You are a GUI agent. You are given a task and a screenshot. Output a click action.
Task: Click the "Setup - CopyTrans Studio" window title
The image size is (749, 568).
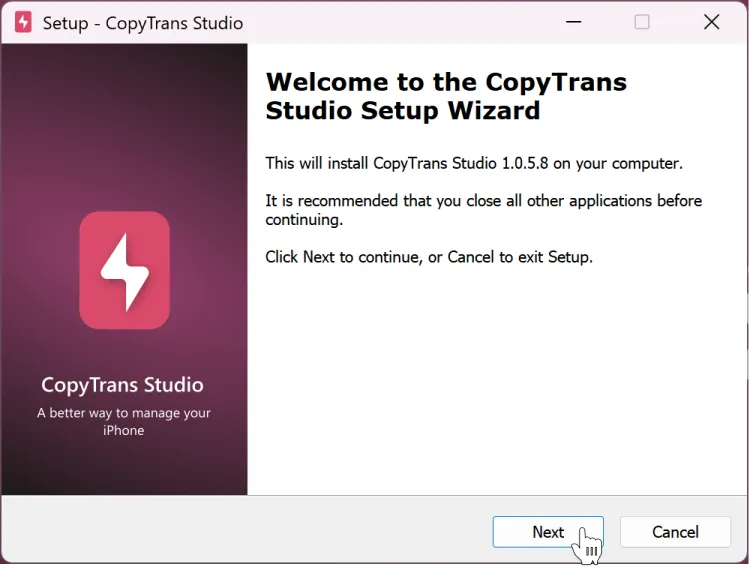[143, 23]
